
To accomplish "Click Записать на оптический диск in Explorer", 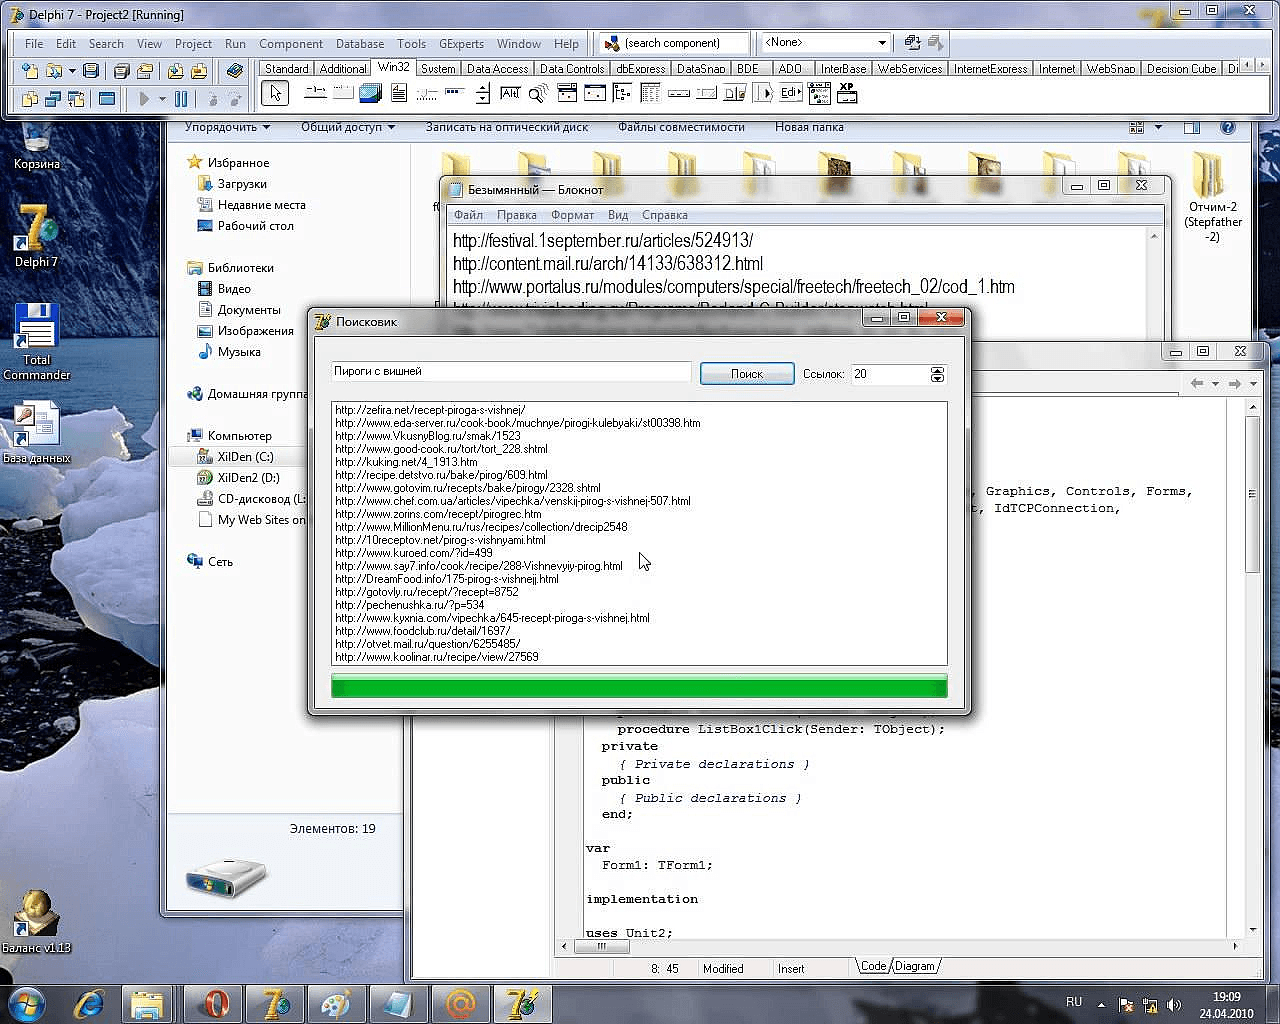I will click(x=507, y=128).
